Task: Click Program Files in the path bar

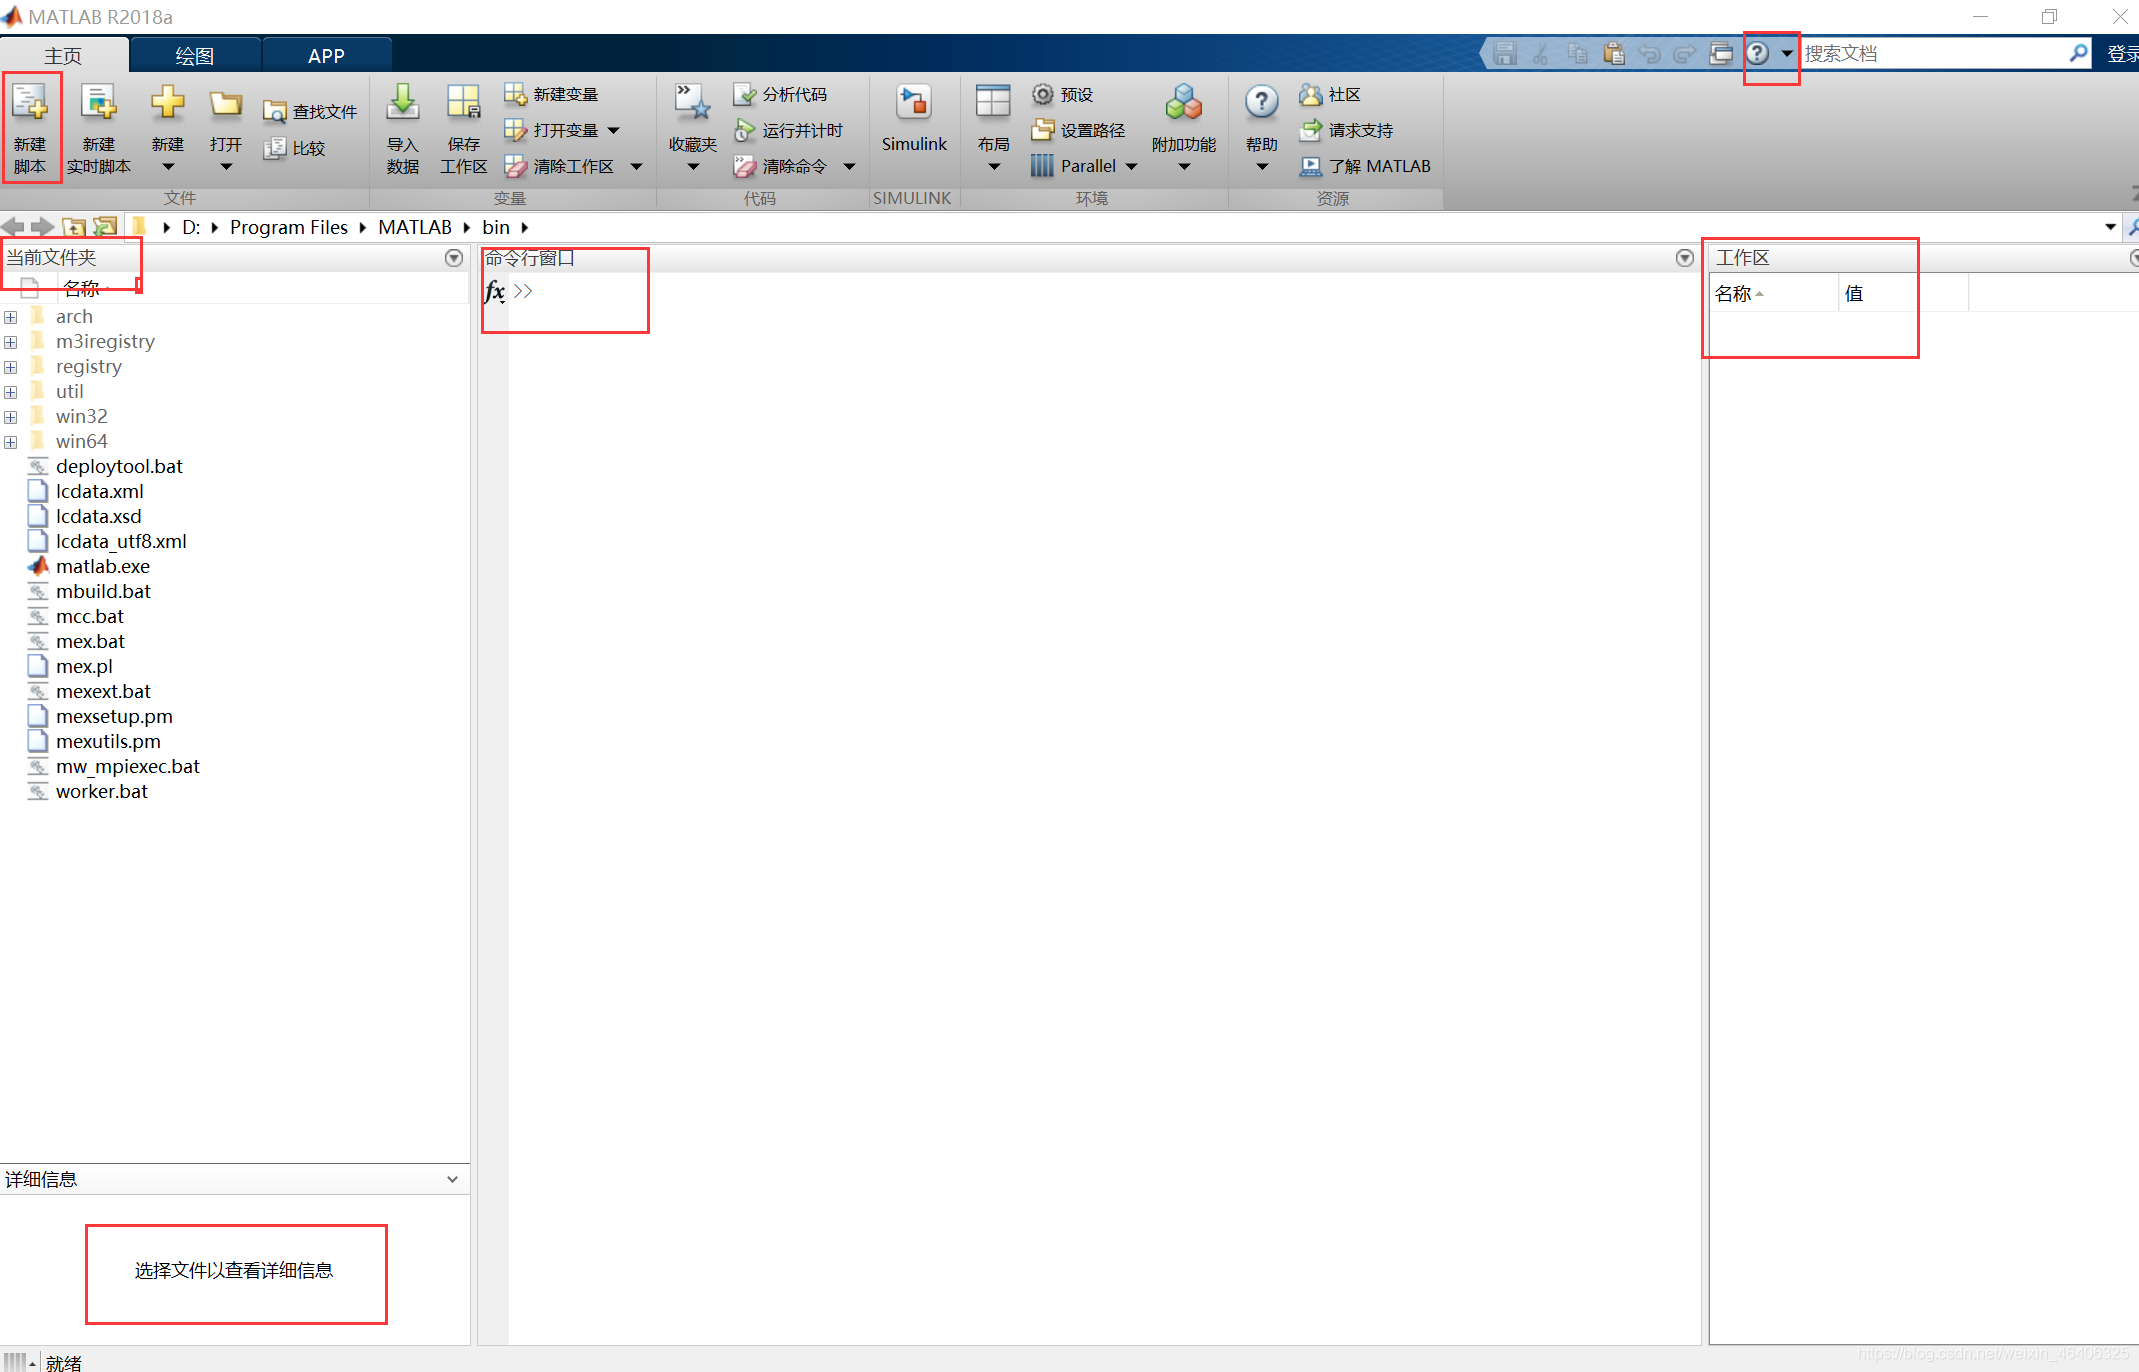Action: [289, 227]
